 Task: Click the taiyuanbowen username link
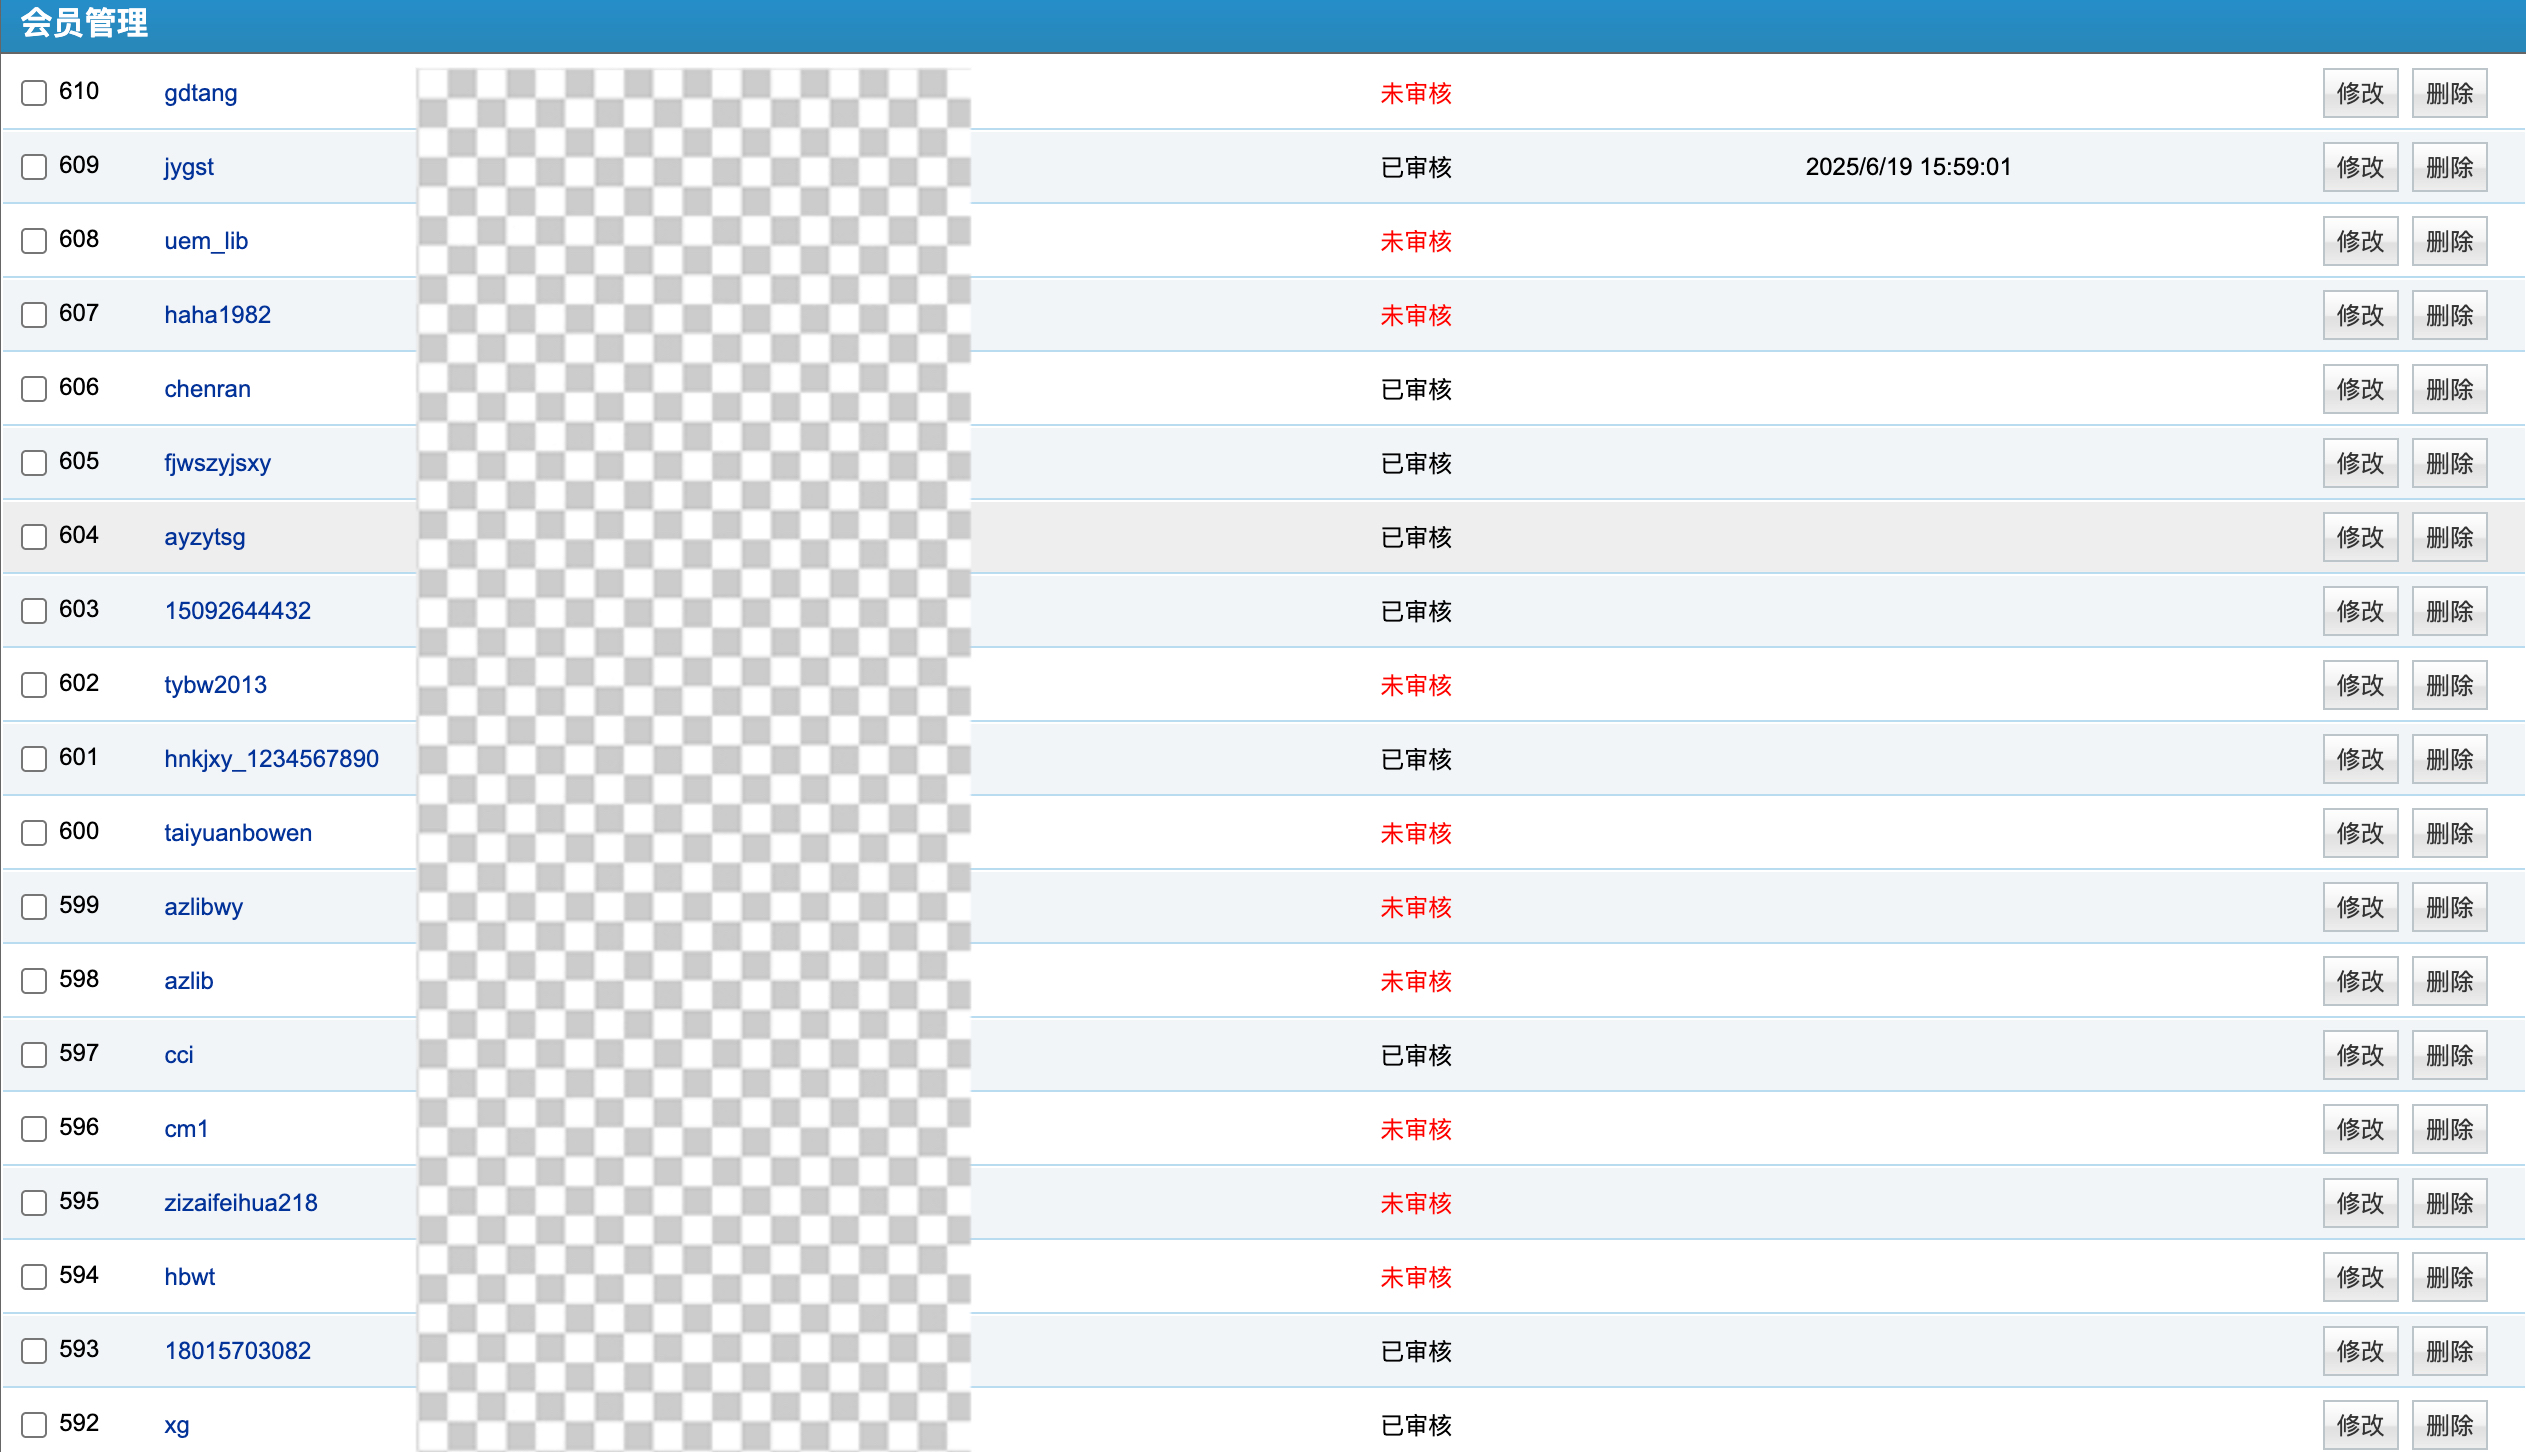238,833
